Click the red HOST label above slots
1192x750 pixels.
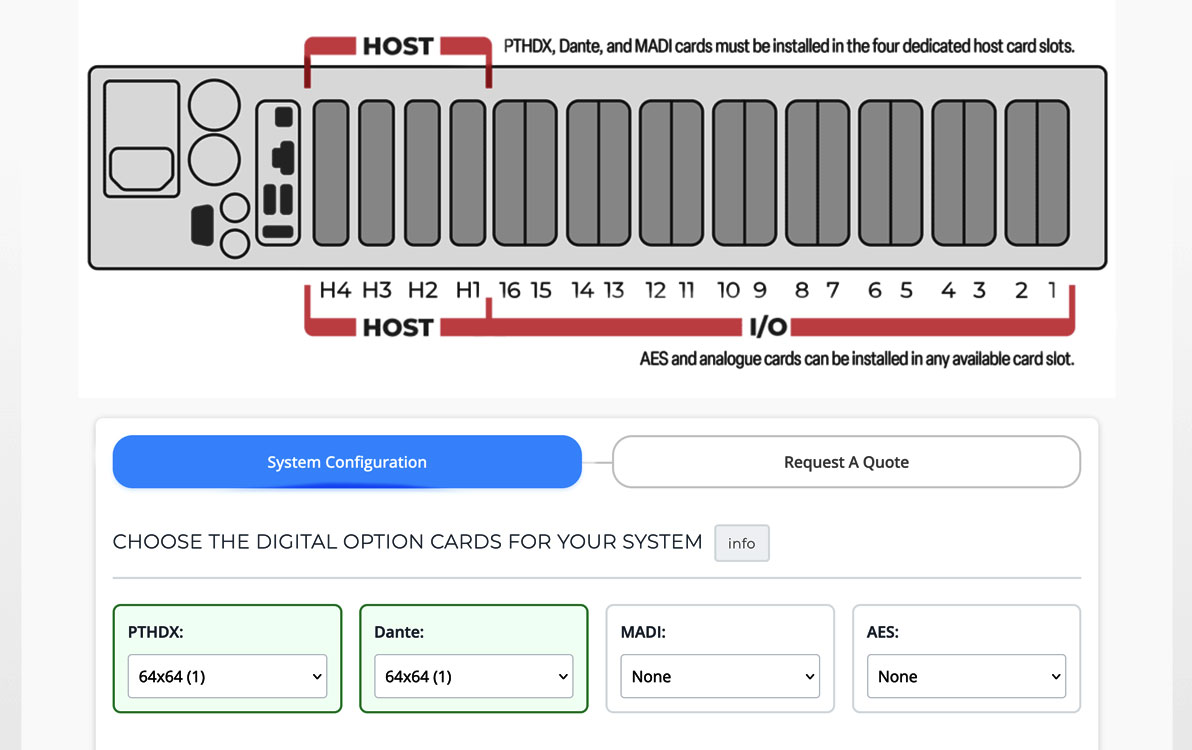[397, 46]
